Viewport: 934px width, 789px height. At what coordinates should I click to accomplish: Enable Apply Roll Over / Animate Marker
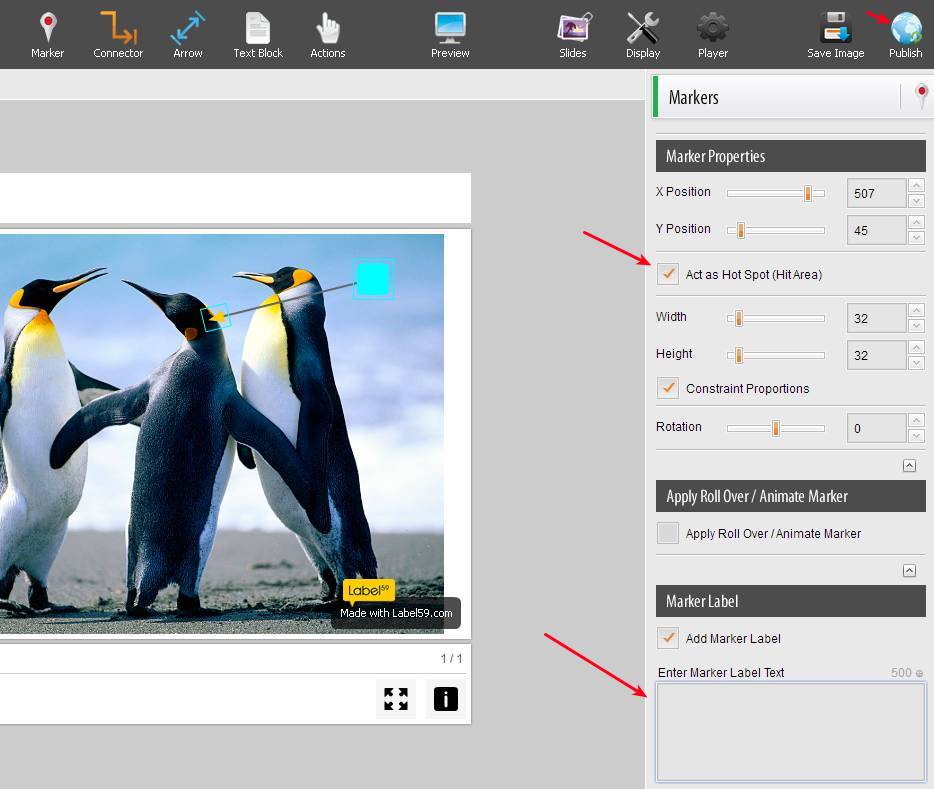[668, 533]
